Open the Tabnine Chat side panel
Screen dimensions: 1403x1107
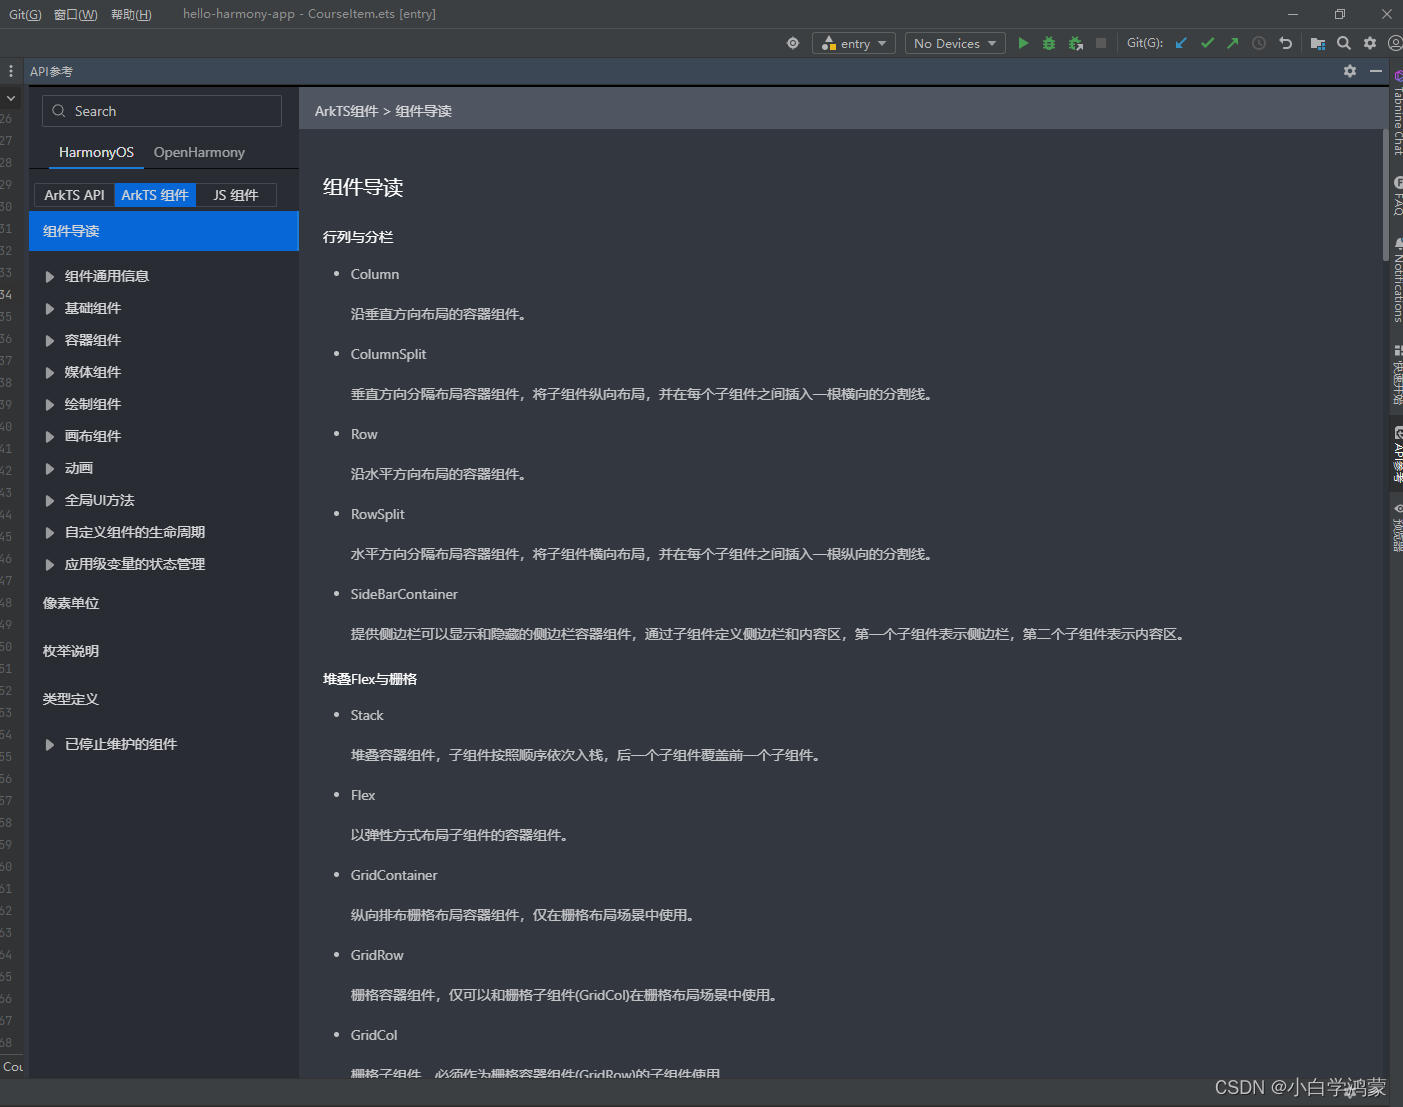[1397, 113]
